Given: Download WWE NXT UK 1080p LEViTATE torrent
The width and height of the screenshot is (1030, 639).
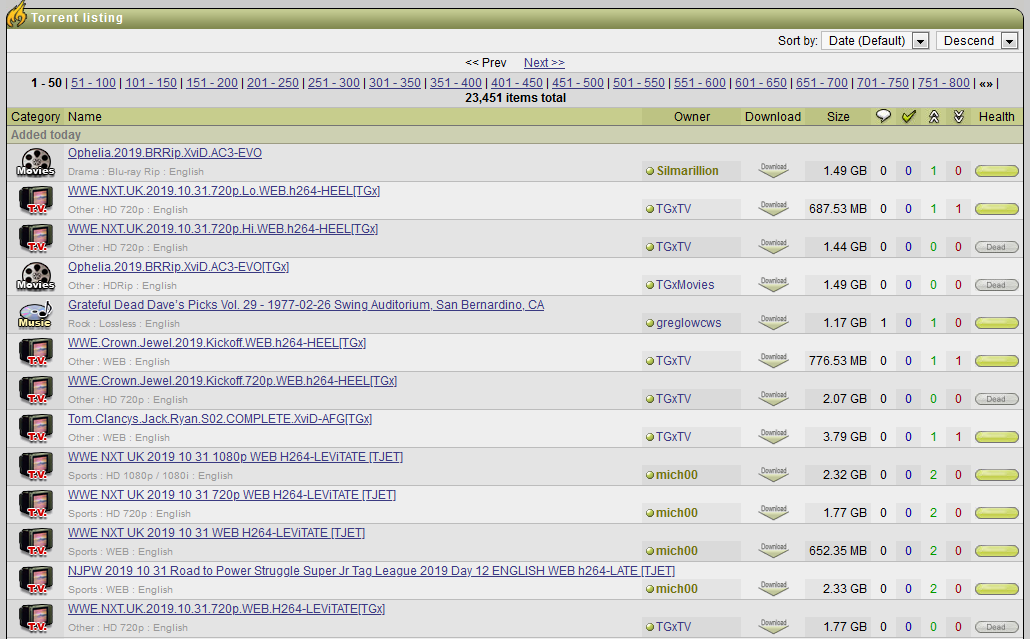Looking at the screenshot, I should [x=773, y=475].
